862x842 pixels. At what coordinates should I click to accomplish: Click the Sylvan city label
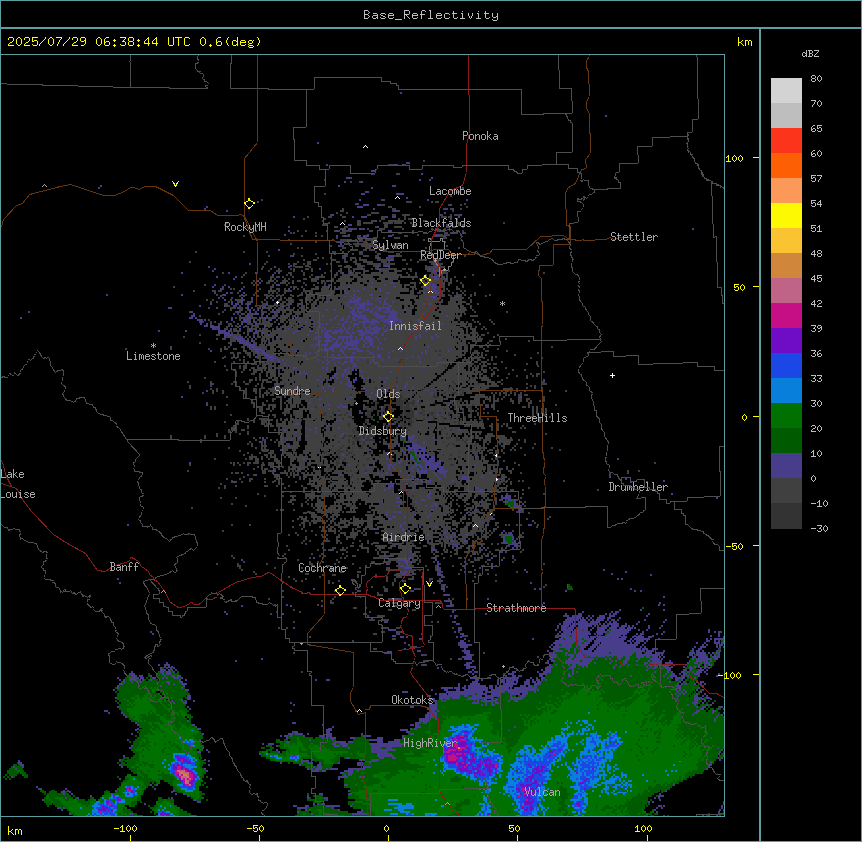pos(390,245)
